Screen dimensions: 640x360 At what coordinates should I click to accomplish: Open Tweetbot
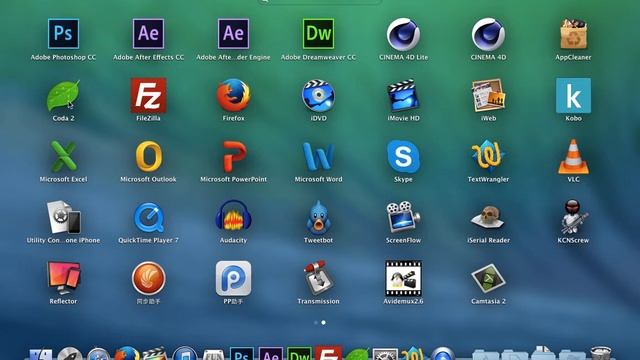click(x=318, y=217)
